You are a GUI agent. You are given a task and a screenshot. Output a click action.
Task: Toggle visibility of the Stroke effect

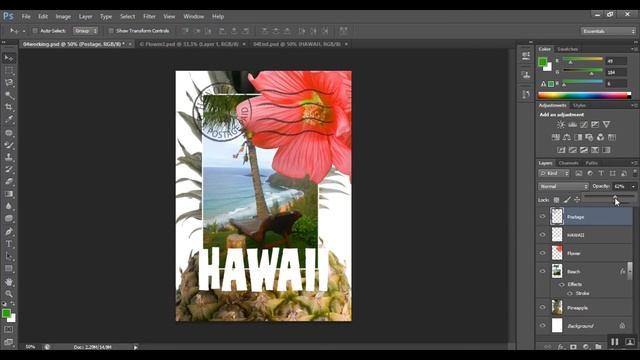click(570, 293)
